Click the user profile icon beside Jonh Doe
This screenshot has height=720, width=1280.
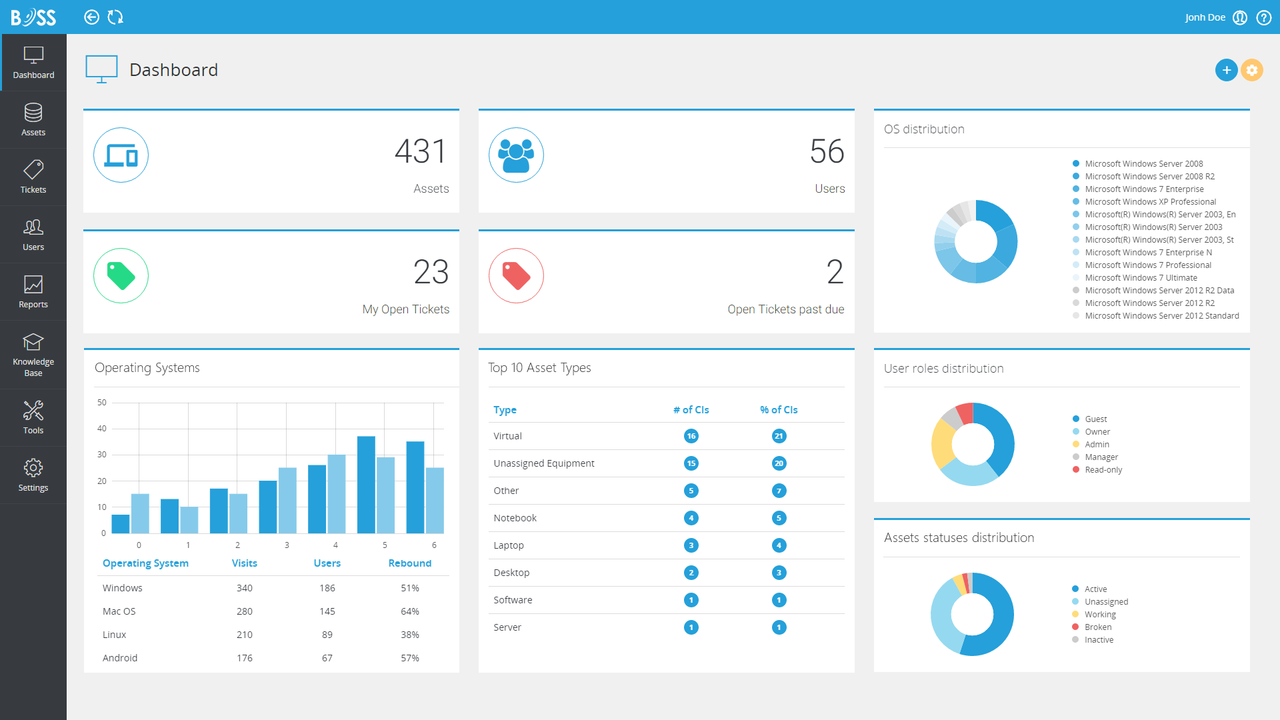pos(1240,17)
